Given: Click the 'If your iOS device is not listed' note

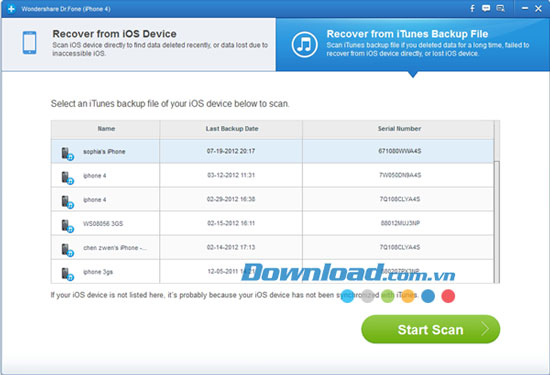Looking at the screenshot, I should click(234, 295).
